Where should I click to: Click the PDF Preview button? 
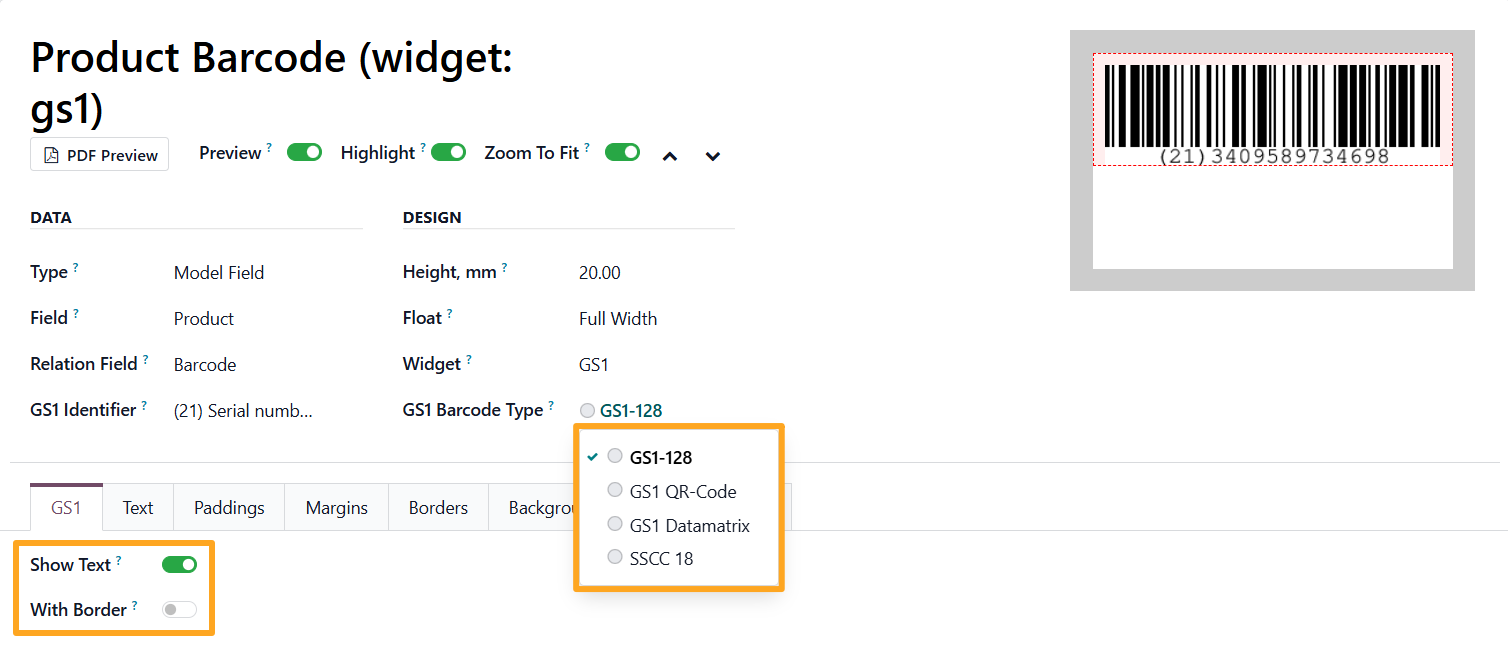100,155
